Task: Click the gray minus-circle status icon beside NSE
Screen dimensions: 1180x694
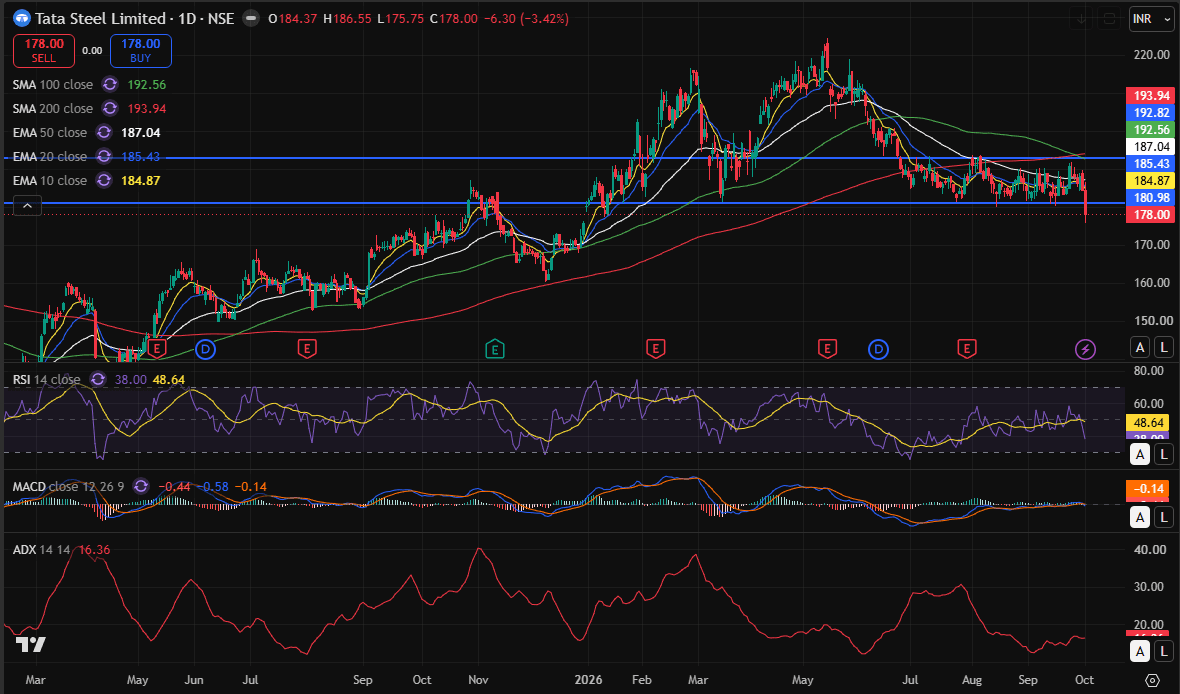Action: [x=251, y=18]
